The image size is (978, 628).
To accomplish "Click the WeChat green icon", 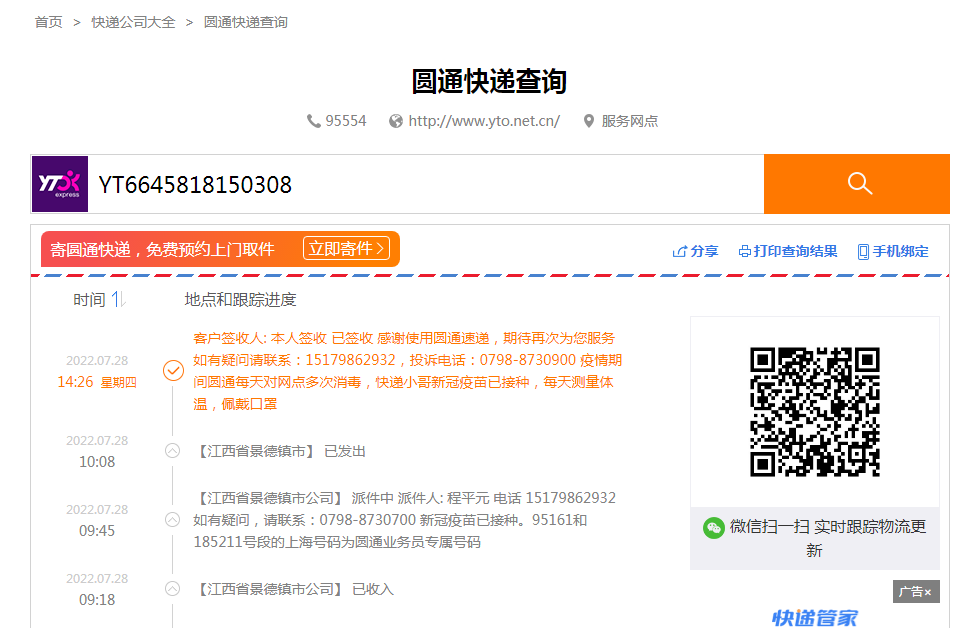I will (714, 528).
